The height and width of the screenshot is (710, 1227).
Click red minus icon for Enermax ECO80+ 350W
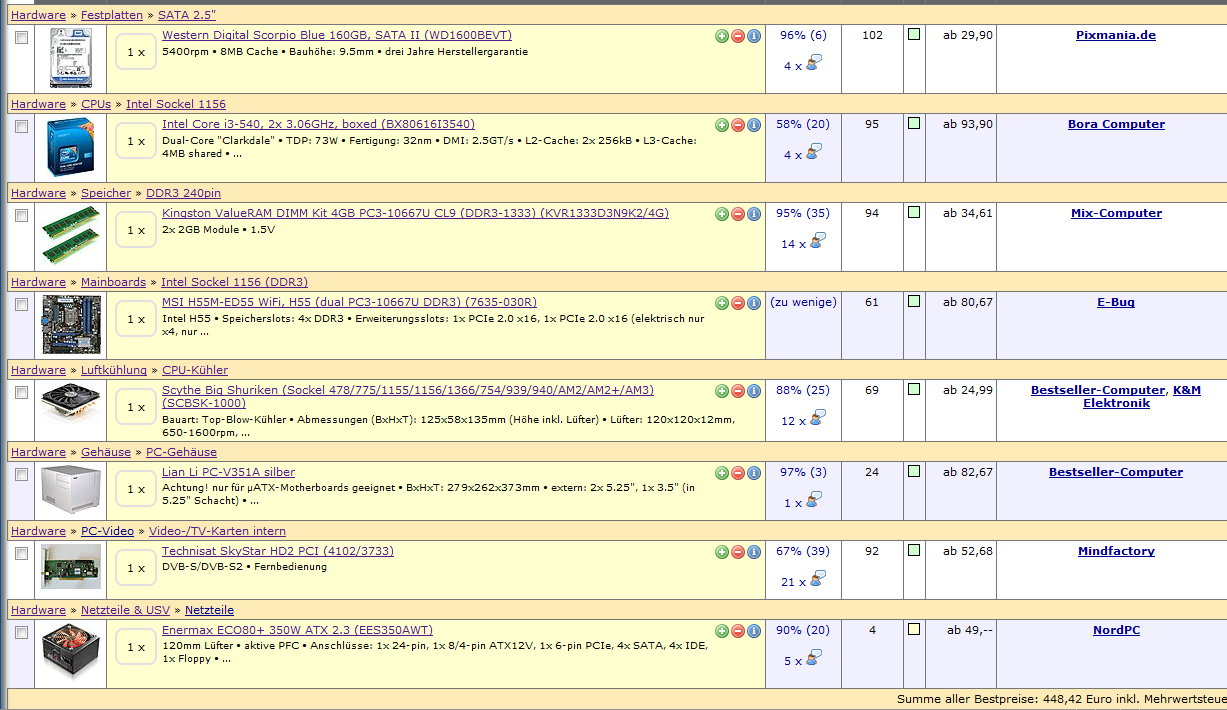click(x=738, y=631)
